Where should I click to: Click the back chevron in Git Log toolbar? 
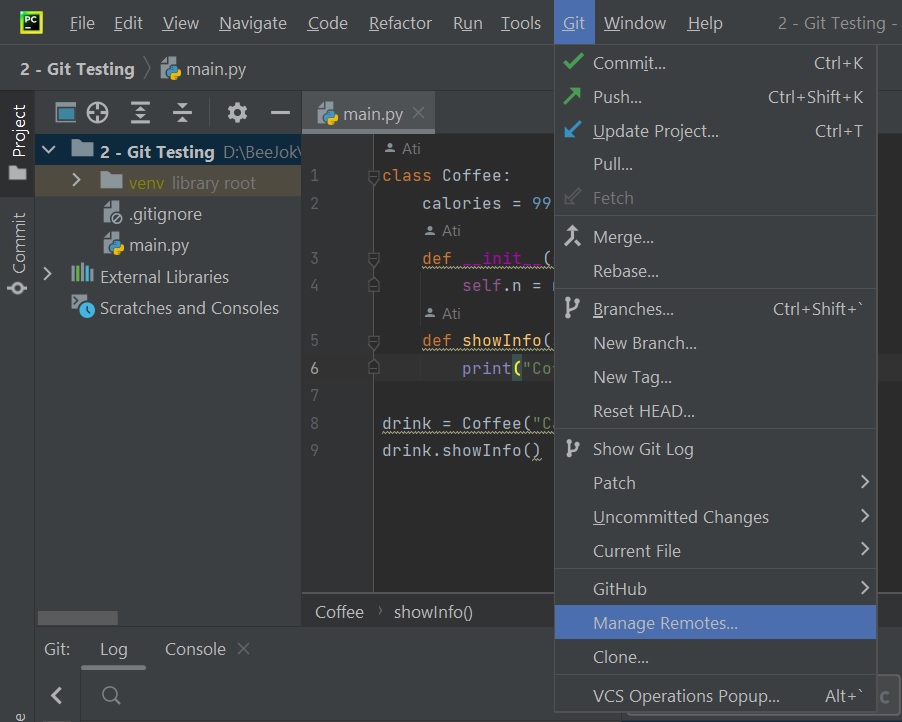tap(57, 695)
